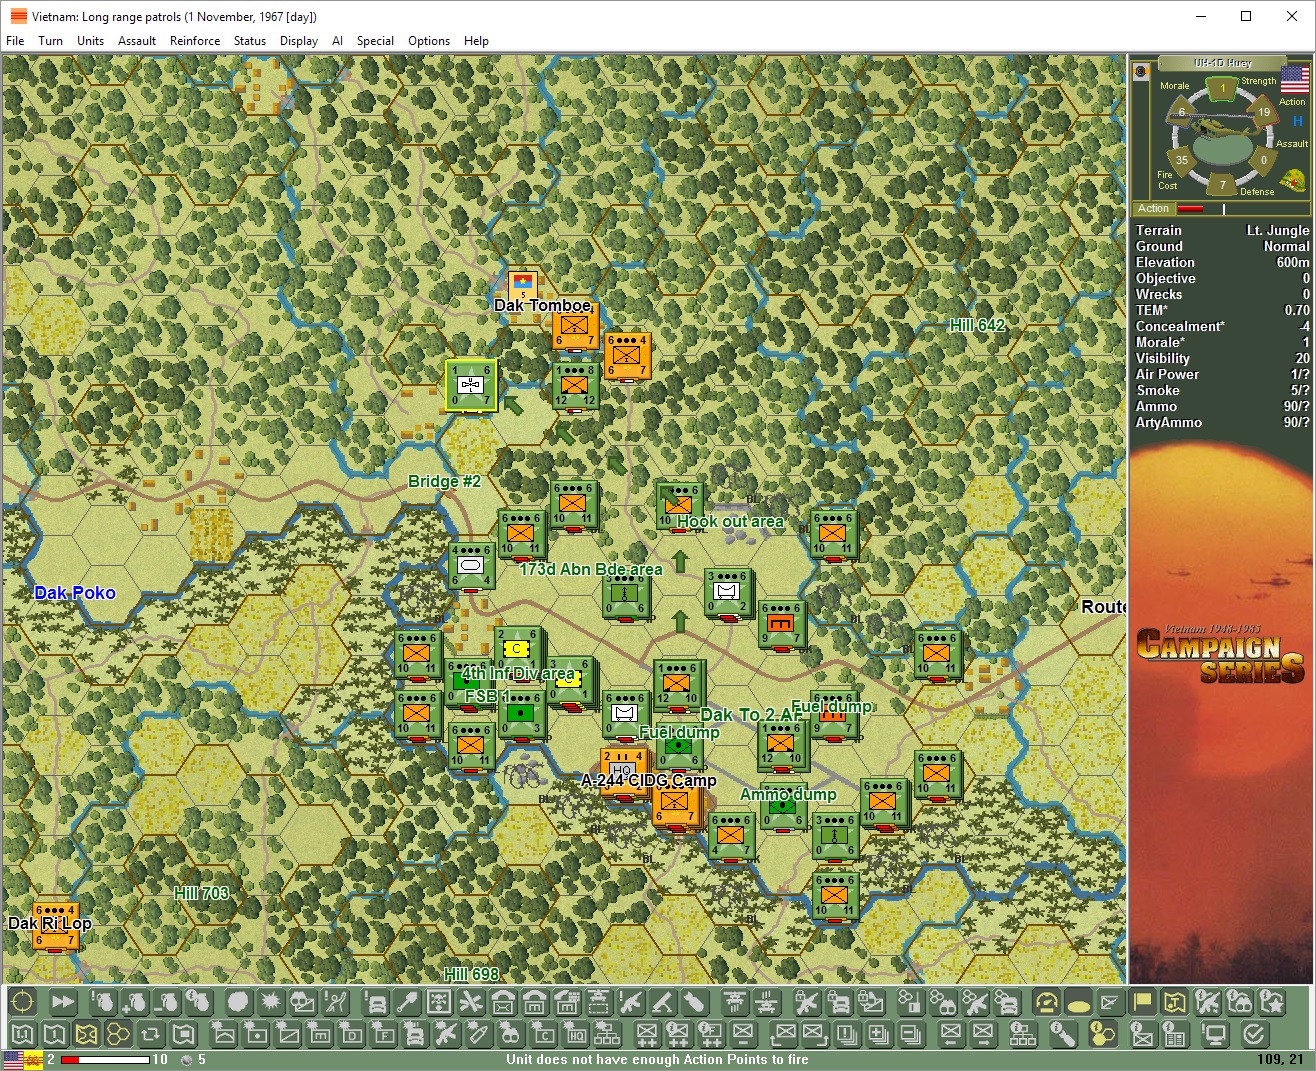Screen dimensions: 1316x1071
Task: Click the info book icon
Action: tap(1174, 1033)
